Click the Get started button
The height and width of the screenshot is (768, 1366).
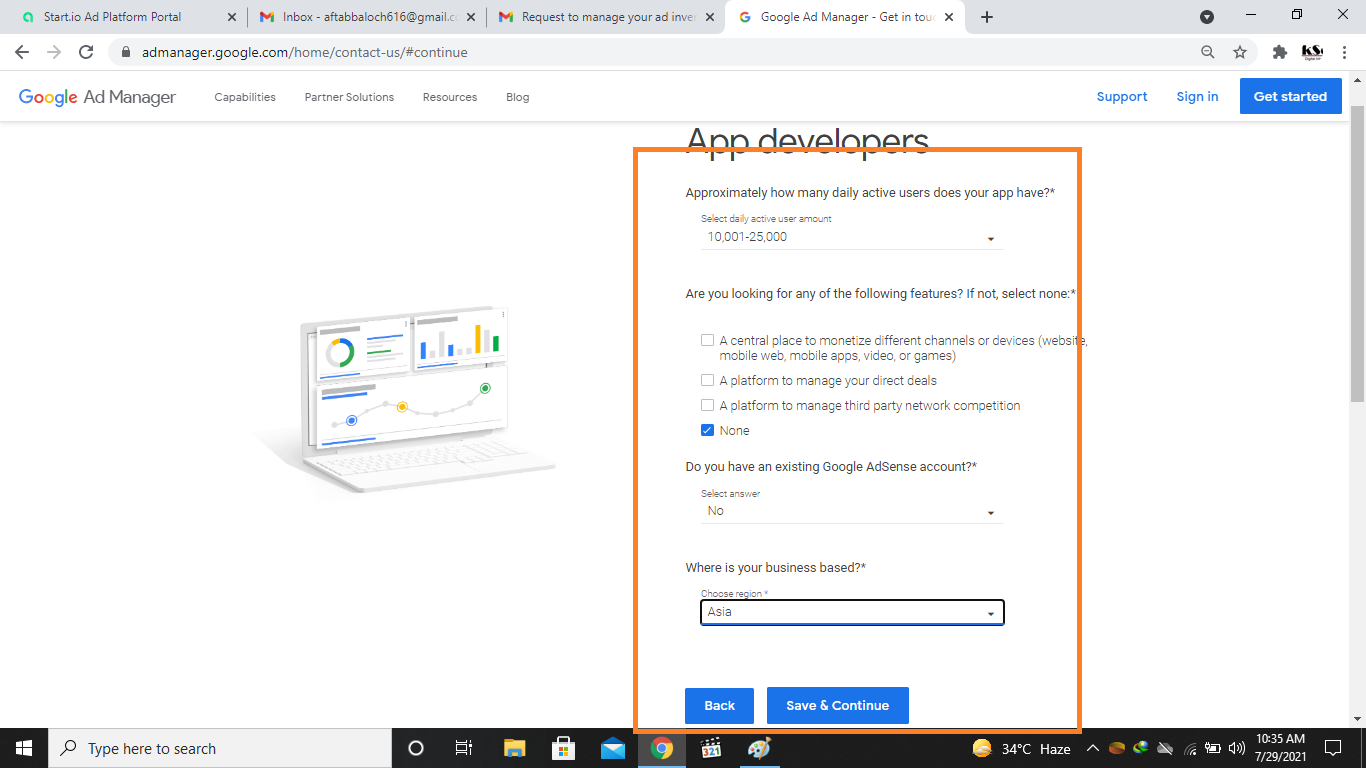[x=1290, y=97]
